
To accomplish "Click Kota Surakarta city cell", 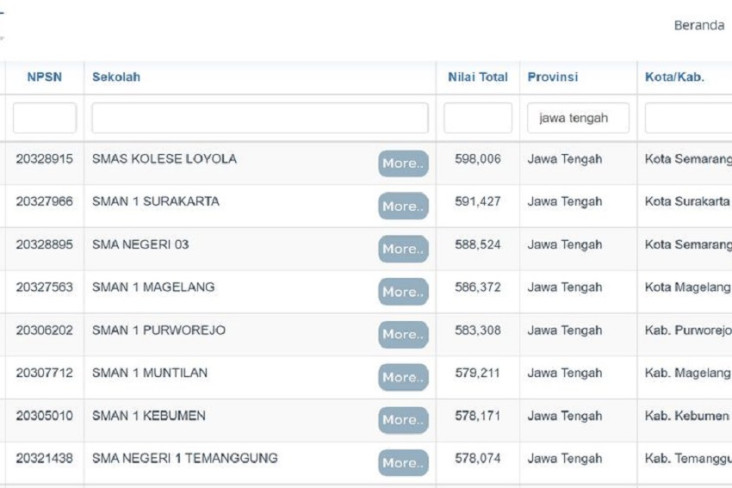I will pos(687,201).
